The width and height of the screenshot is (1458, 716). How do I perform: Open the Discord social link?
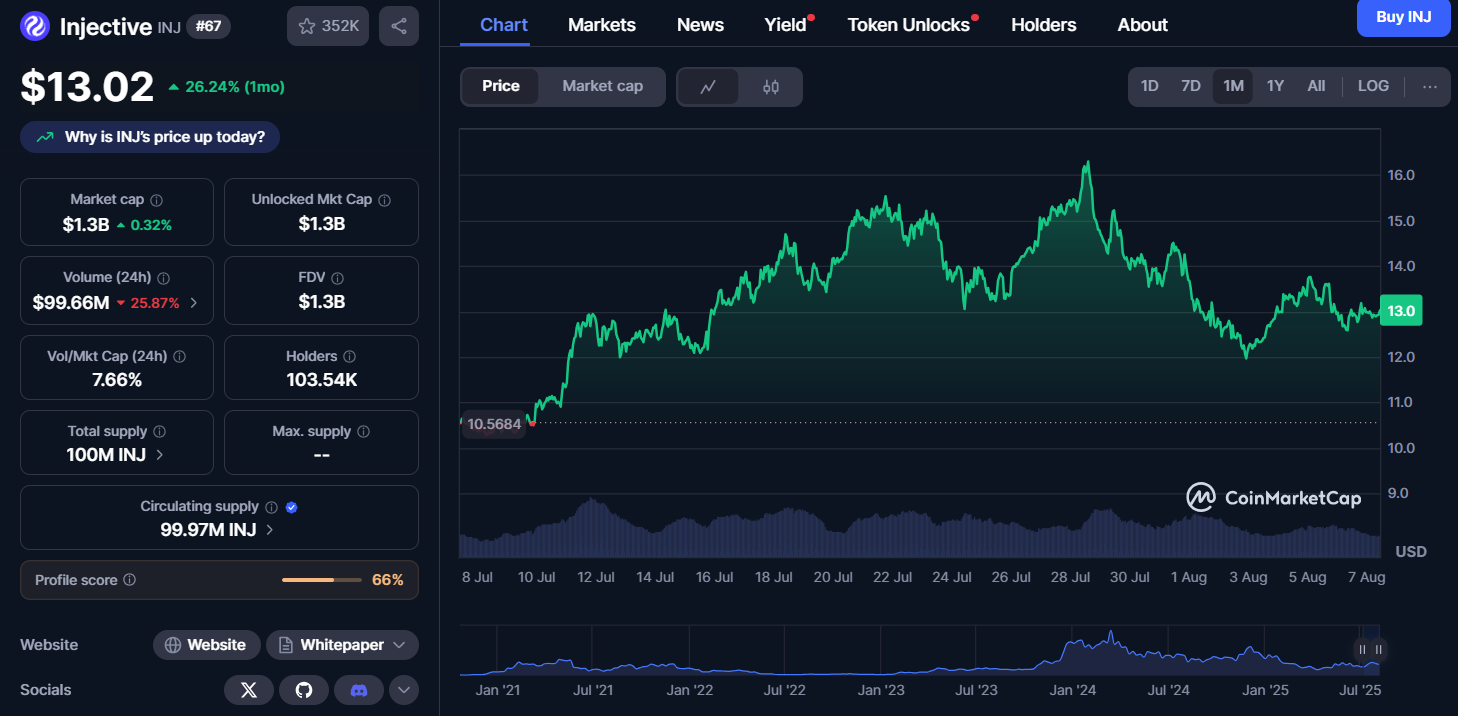click(x=359, y=690)
